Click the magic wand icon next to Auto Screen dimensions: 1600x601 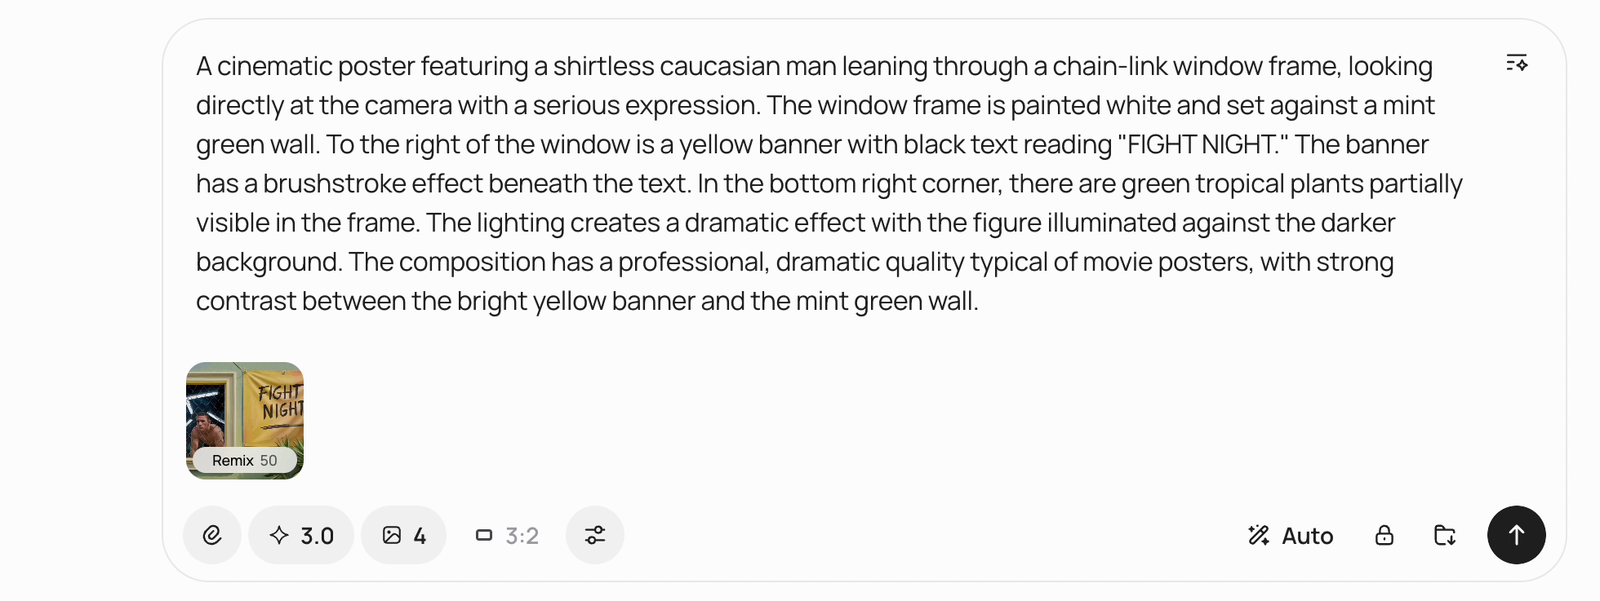[1258, 535]
